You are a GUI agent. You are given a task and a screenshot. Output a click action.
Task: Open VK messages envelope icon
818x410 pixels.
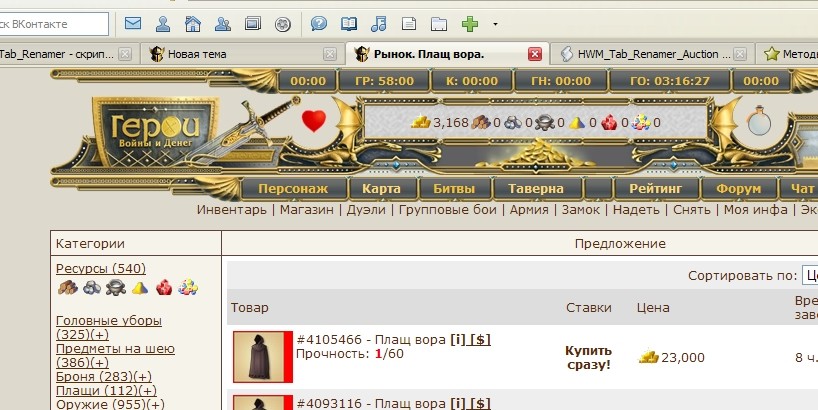[x=133, y=24]
